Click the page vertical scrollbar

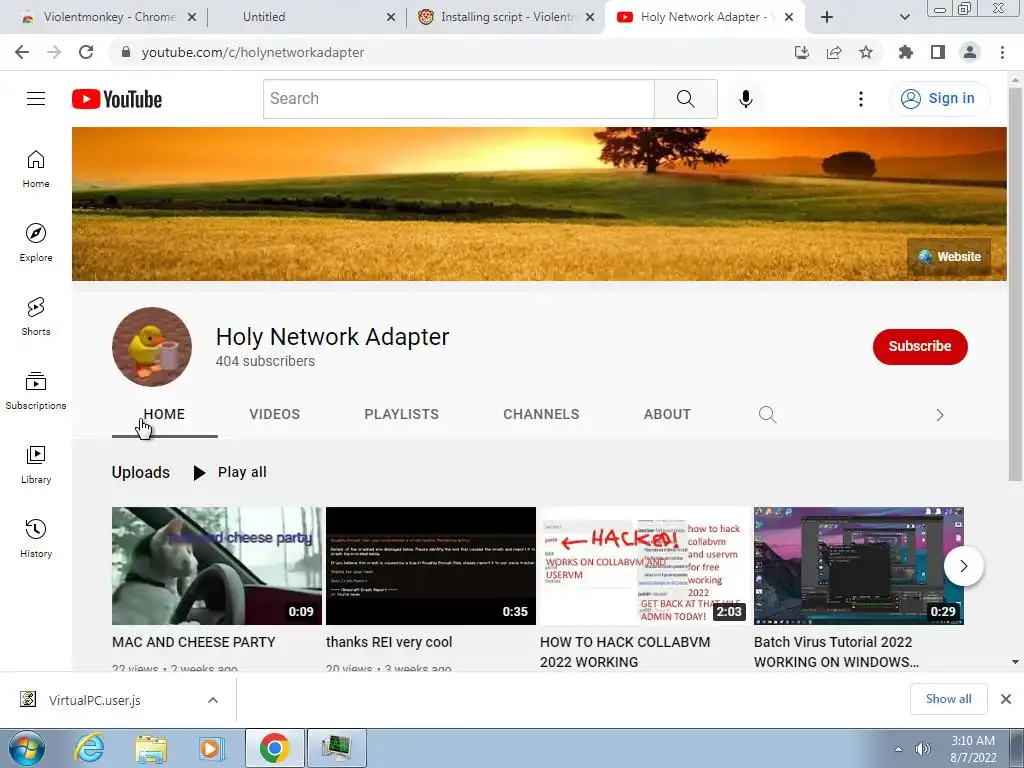(1015, 284)
